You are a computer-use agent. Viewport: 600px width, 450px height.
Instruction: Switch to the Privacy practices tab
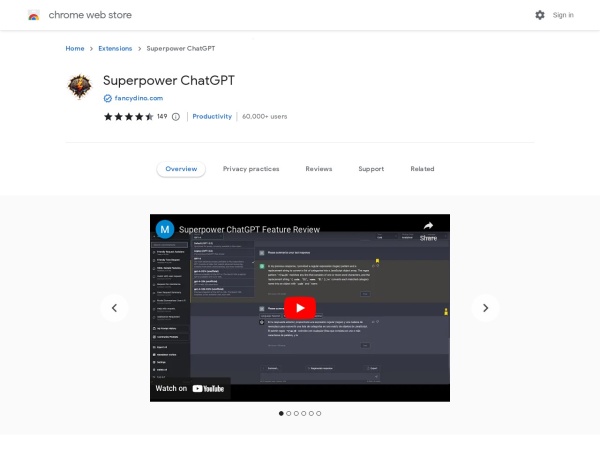251,169
